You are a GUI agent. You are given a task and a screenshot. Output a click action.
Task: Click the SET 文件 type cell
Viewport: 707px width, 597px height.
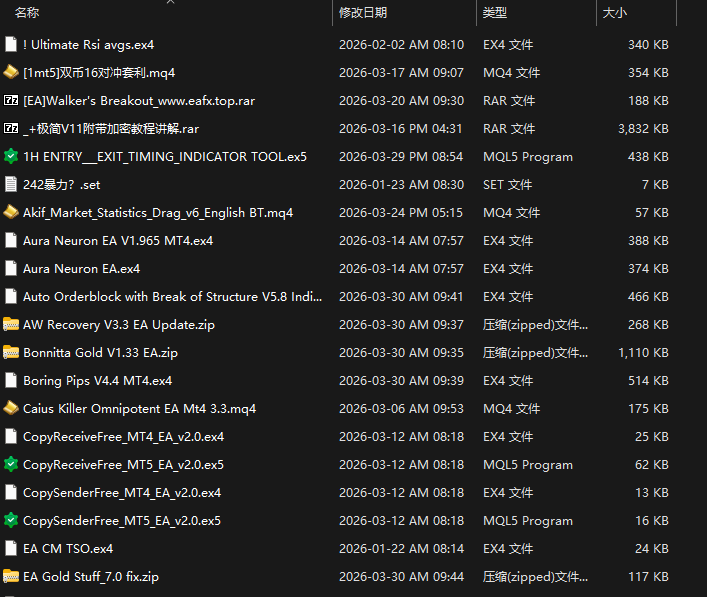point(508,184)
